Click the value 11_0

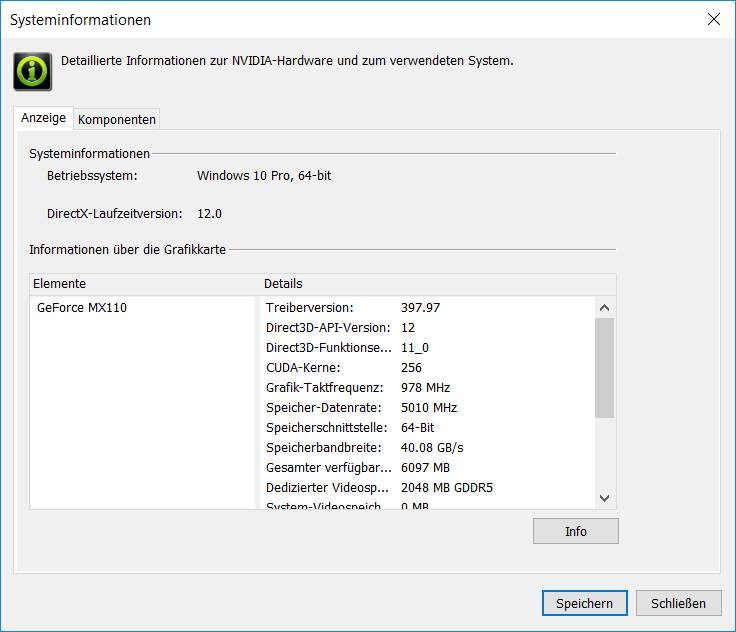coord(414,348)
